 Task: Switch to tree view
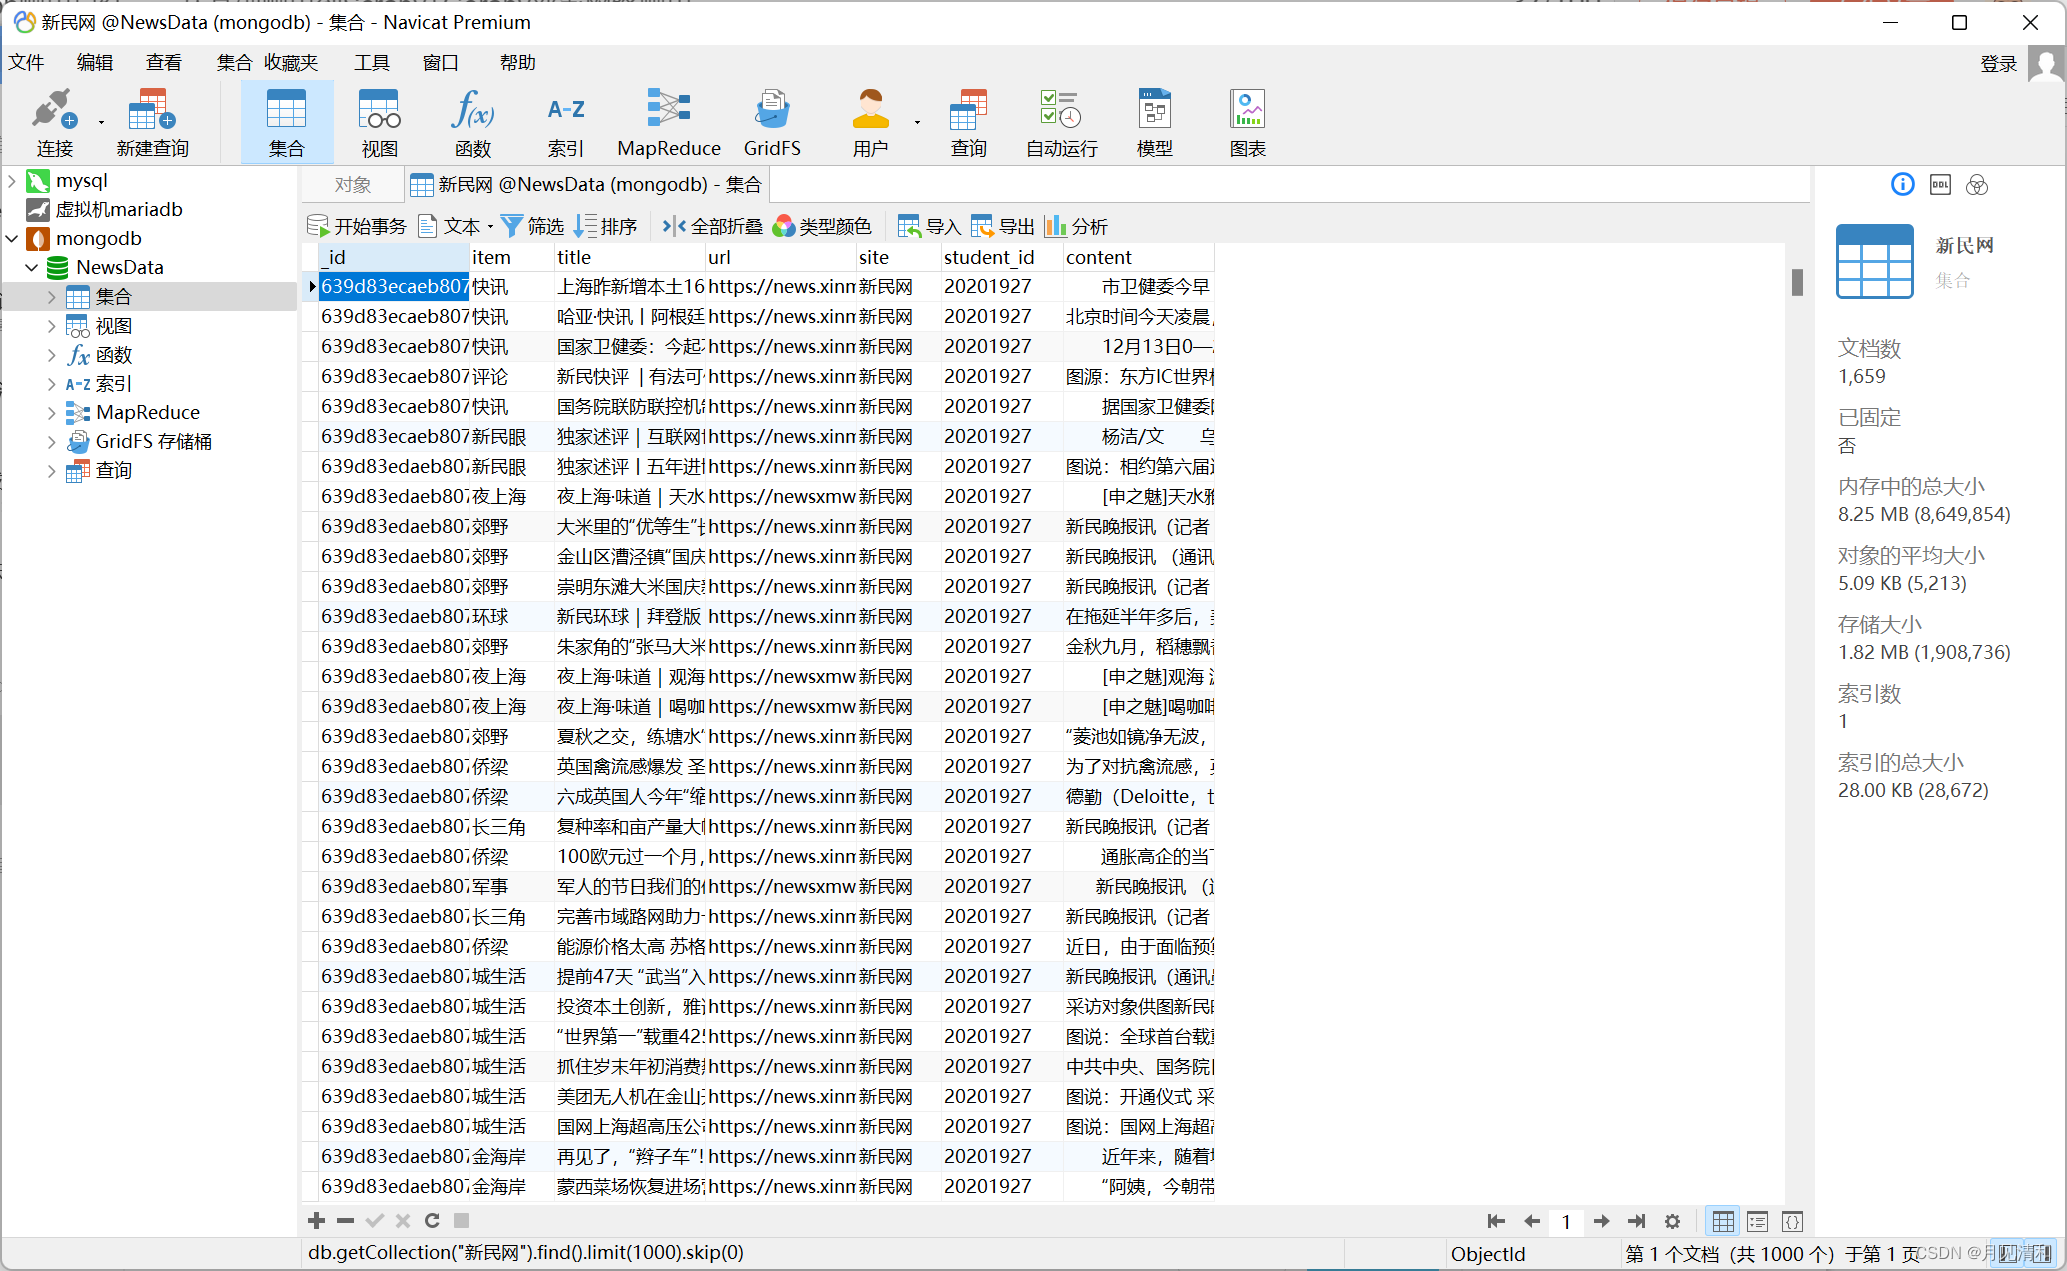coord(1757,1221)
